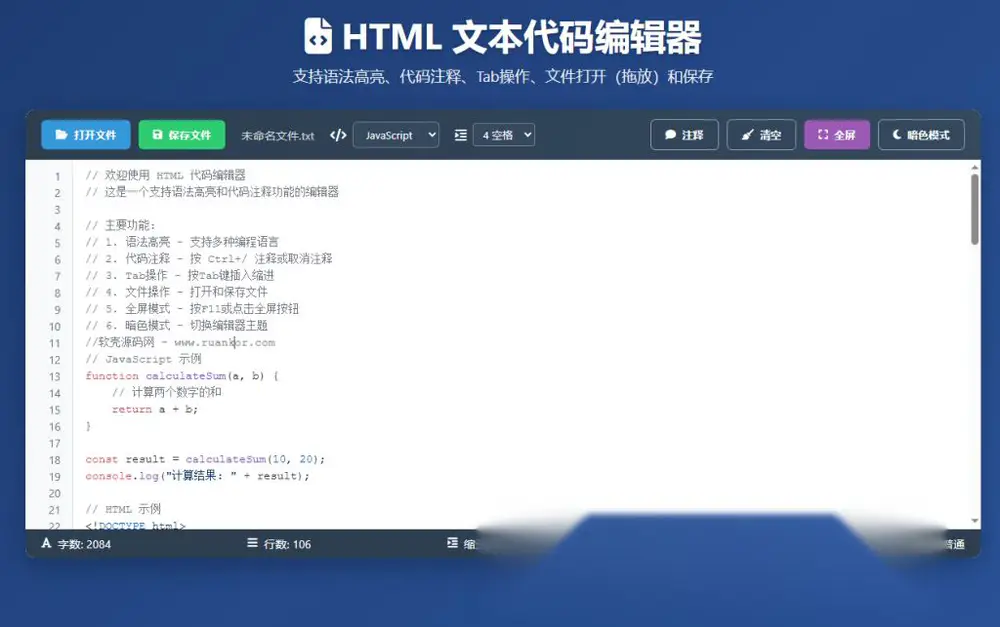The height and width of the screenshot is (627, 1000).
Task: Click the file-code logo beside the title
Action: 318,36
